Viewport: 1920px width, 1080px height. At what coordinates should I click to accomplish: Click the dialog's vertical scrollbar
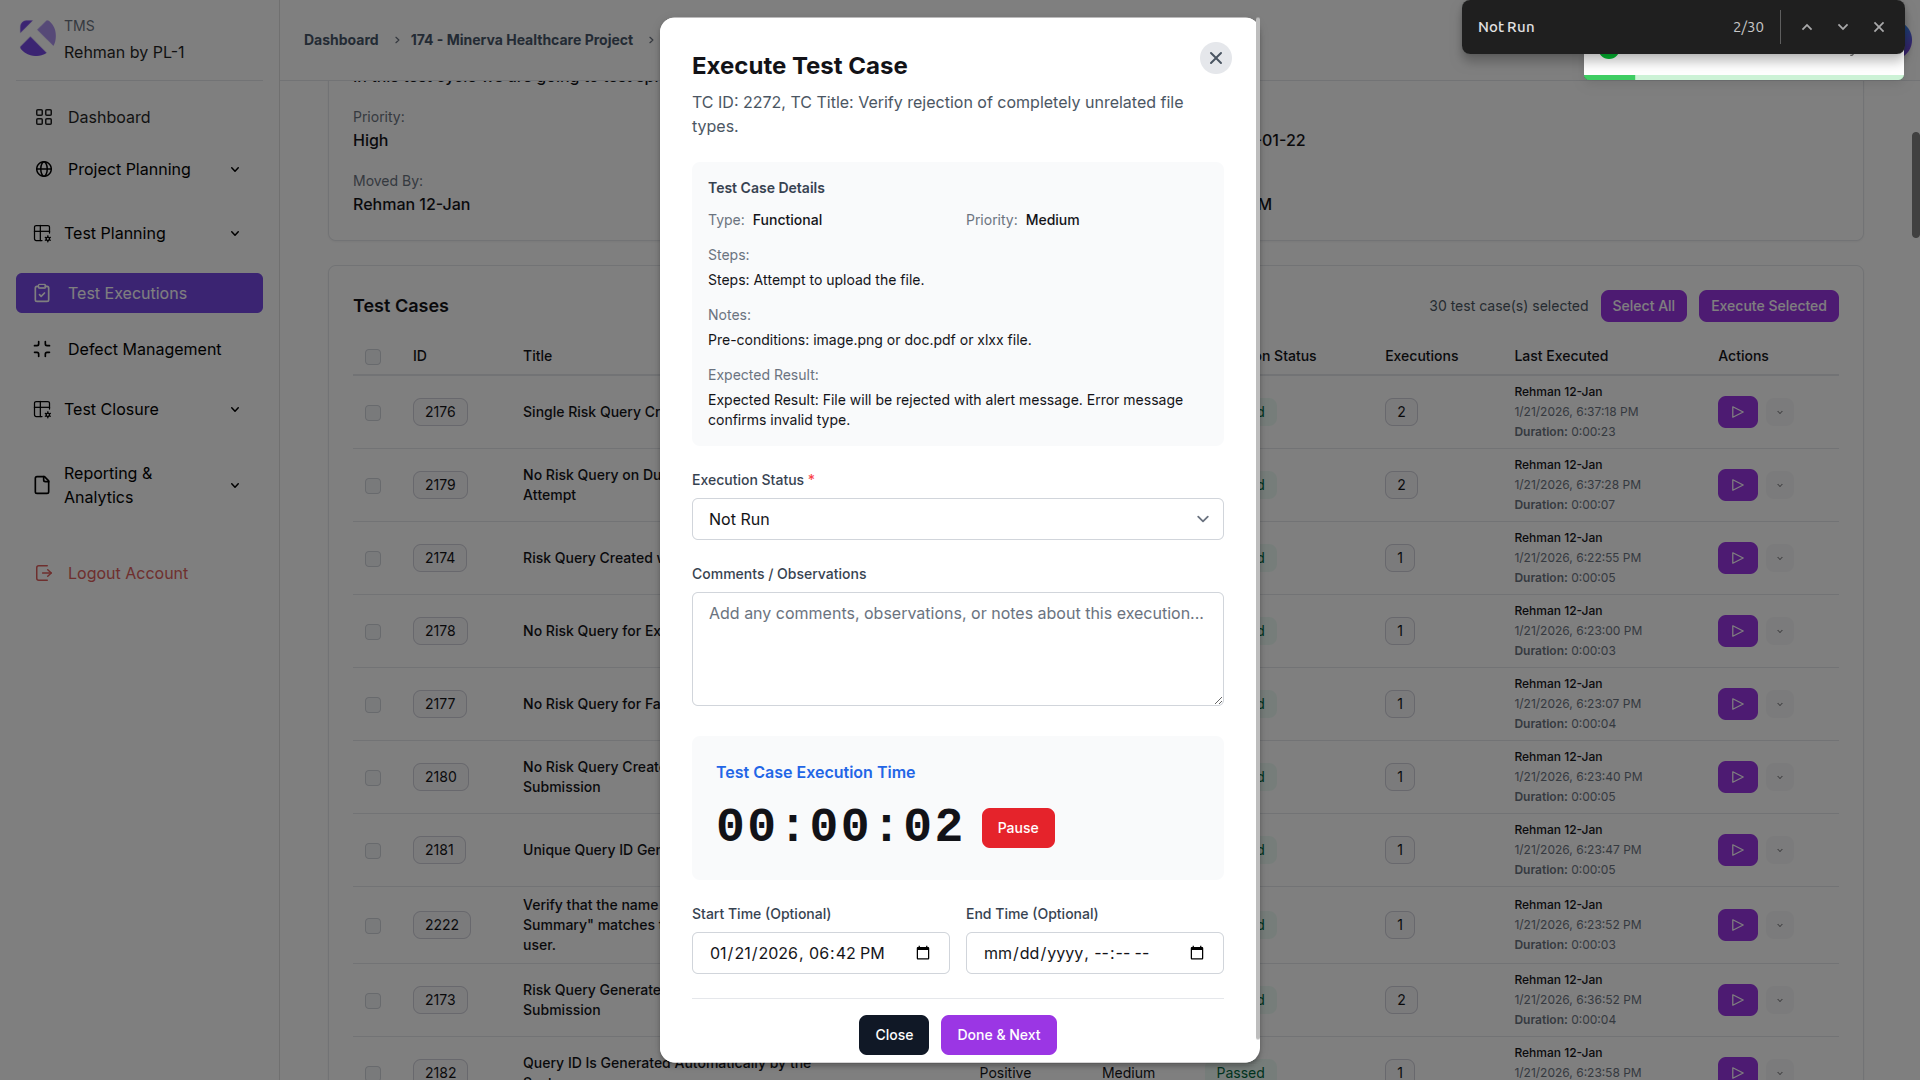tap(1257, 500)
